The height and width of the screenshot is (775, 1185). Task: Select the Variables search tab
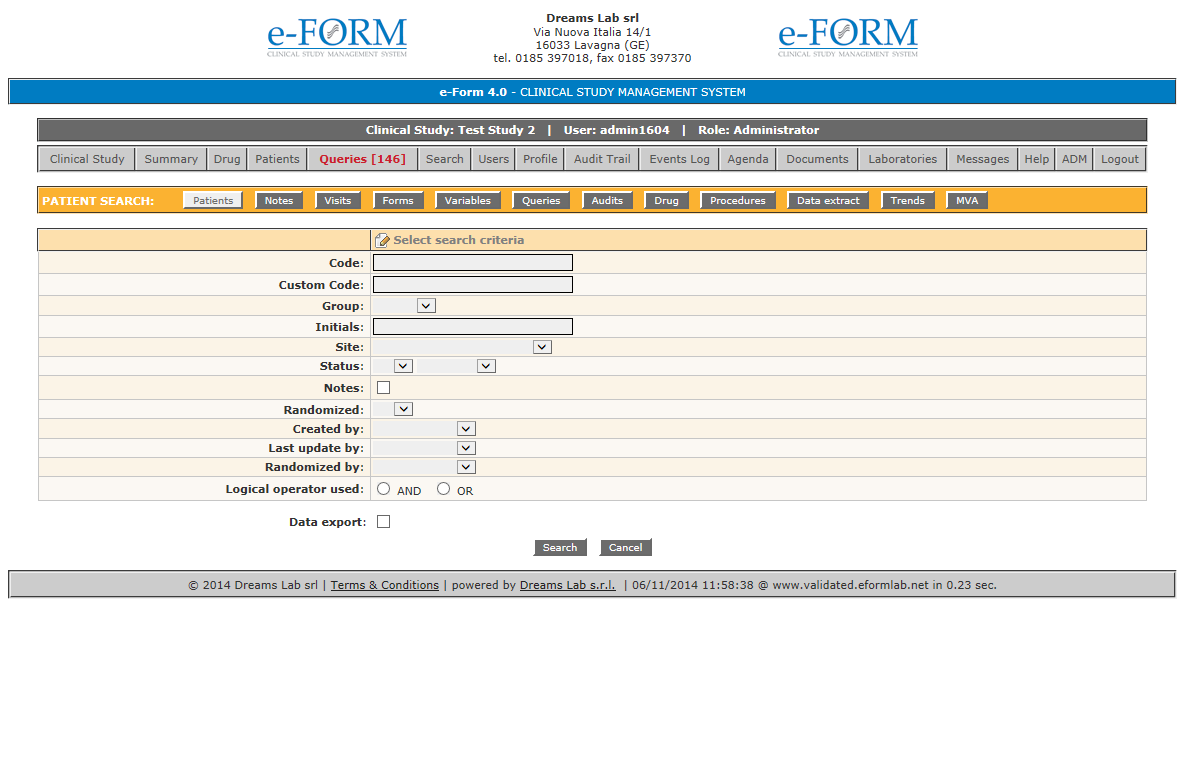point(467,201)
